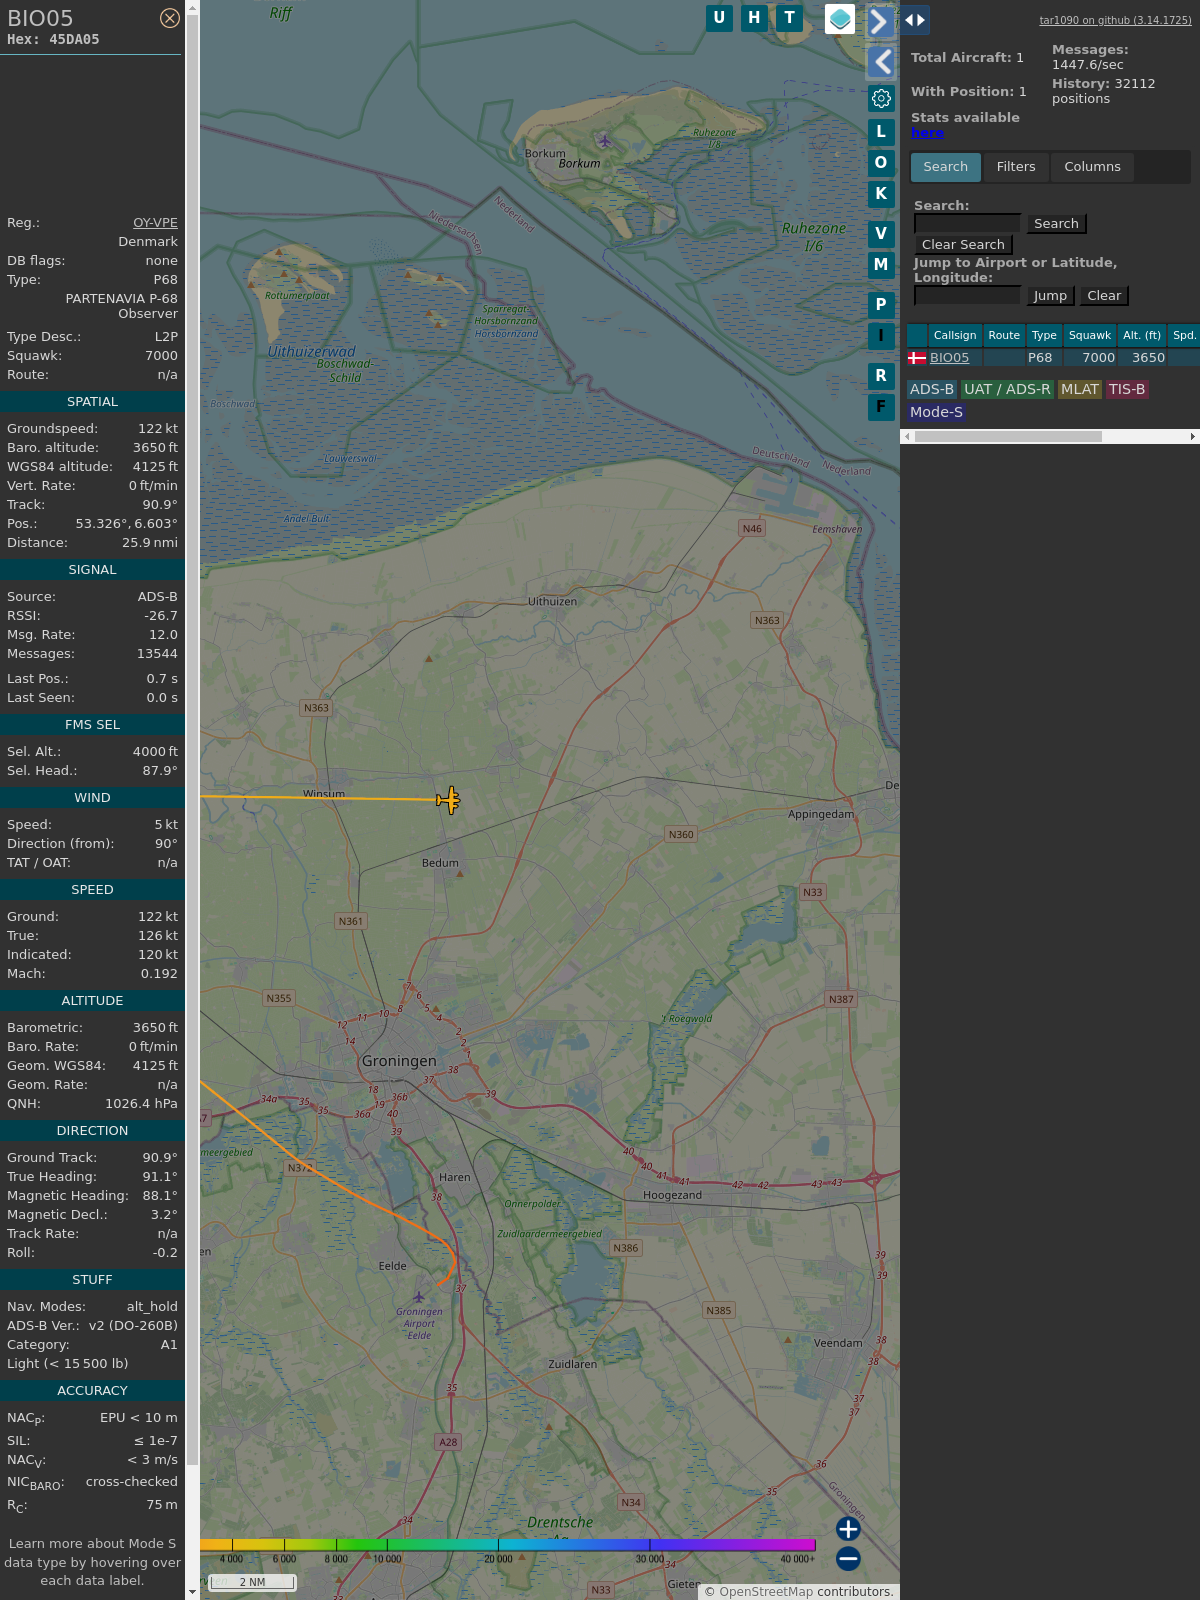Click the Clear button next to Jump
Viewport: 1200px width, 1600px height.
pyautogui.click(x=1104, y=296)
